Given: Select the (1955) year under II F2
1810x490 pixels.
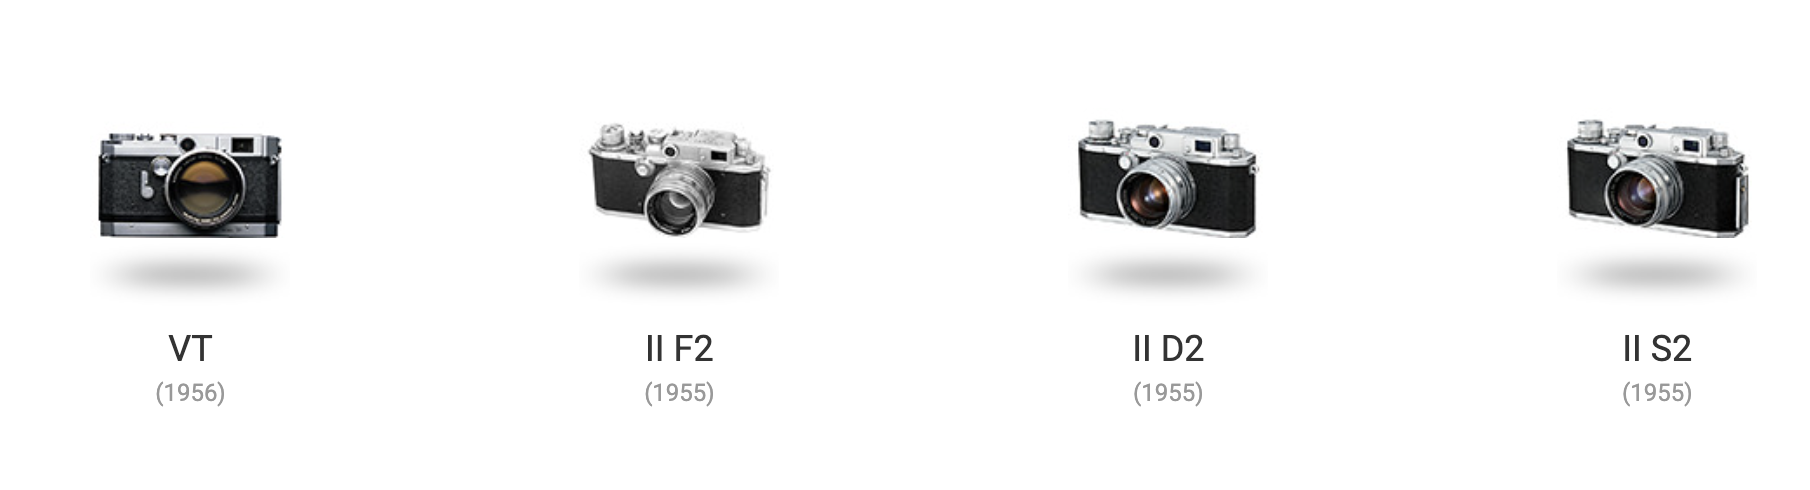Looking at the screenshot, I should click(x=679, y=393).
